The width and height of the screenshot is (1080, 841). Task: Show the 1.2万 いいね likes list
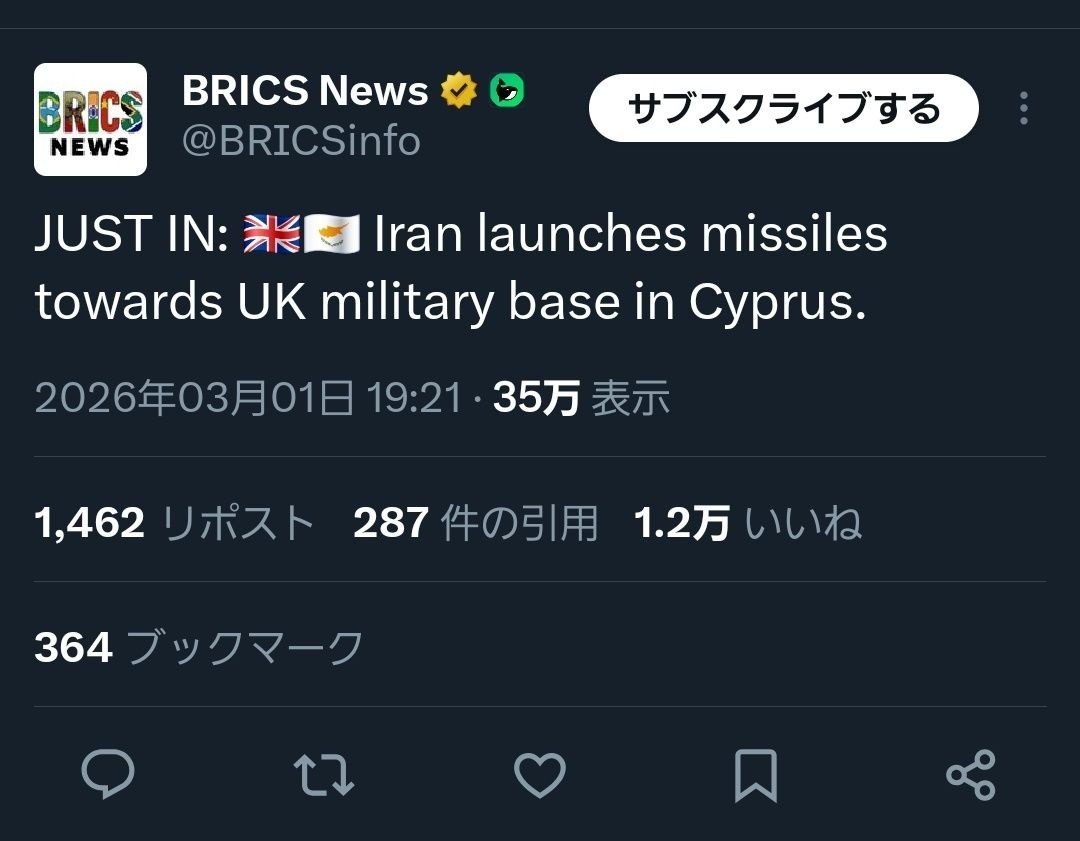748,522
